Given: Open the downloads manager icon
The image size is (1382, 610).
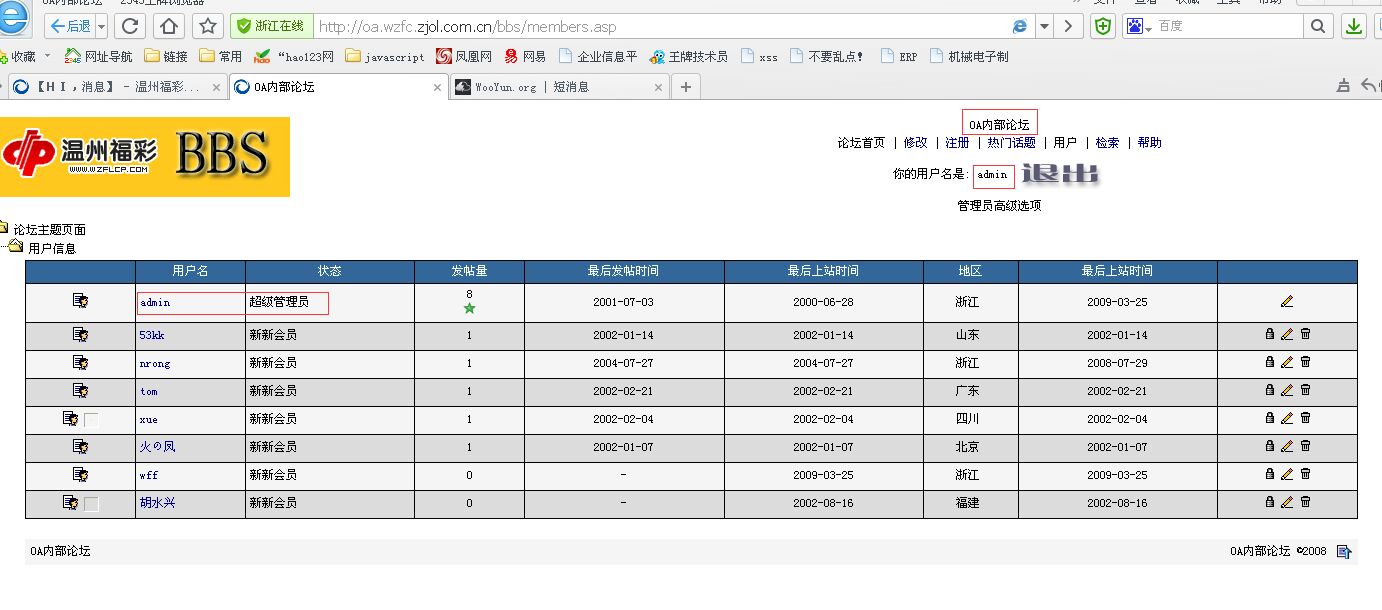Looking at the screenshot, I should [1354, 26].
